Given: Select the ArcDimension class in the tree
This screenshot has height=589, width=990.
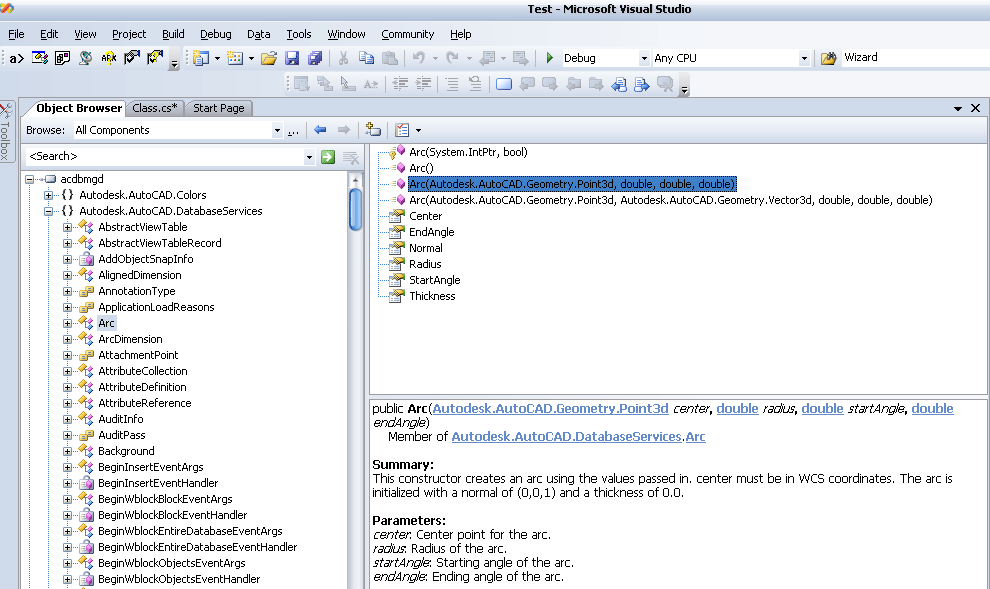Looking at the screenshot, I should click(x=130, y=340).
